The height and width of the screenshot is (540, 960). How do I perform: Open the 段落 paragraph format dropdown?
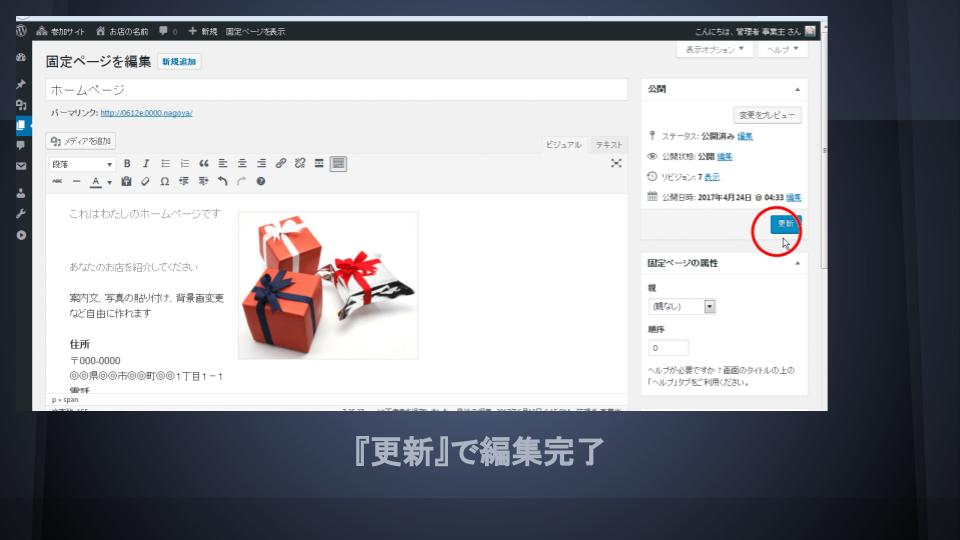(82, 163)
